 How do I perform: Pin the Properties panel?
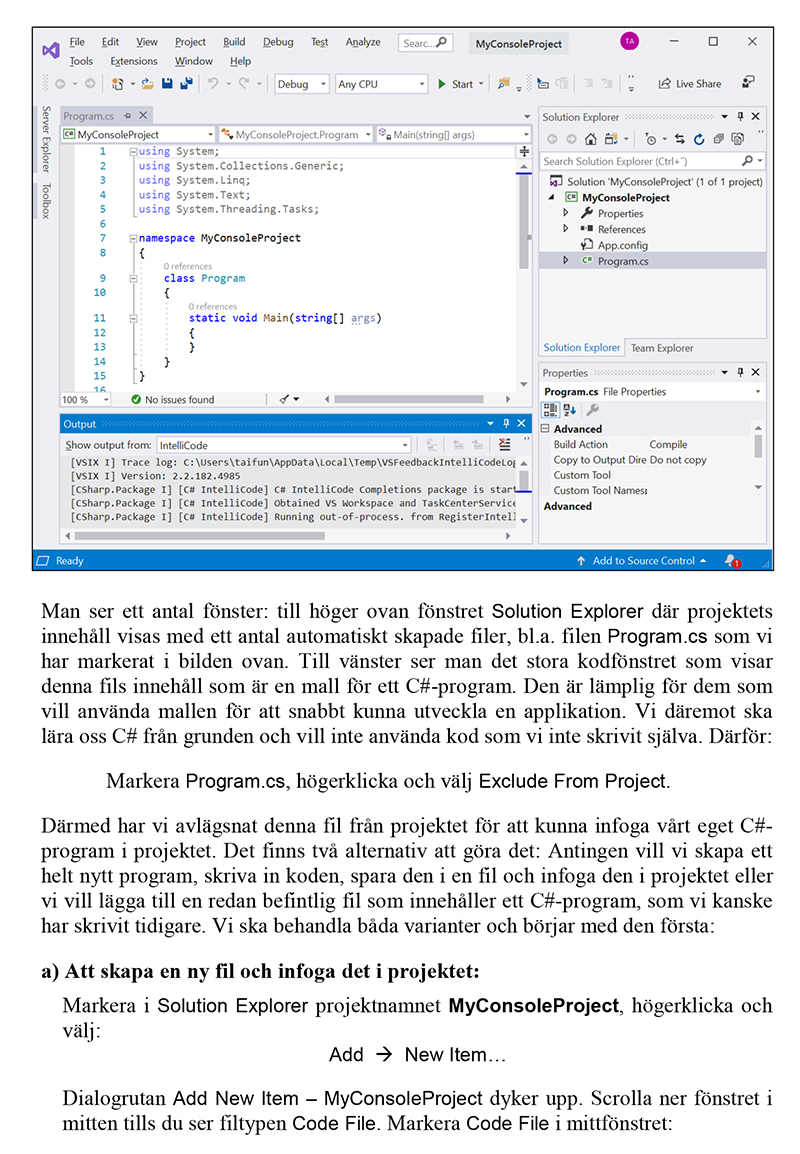pyautogui.click(x=740, y=373)
